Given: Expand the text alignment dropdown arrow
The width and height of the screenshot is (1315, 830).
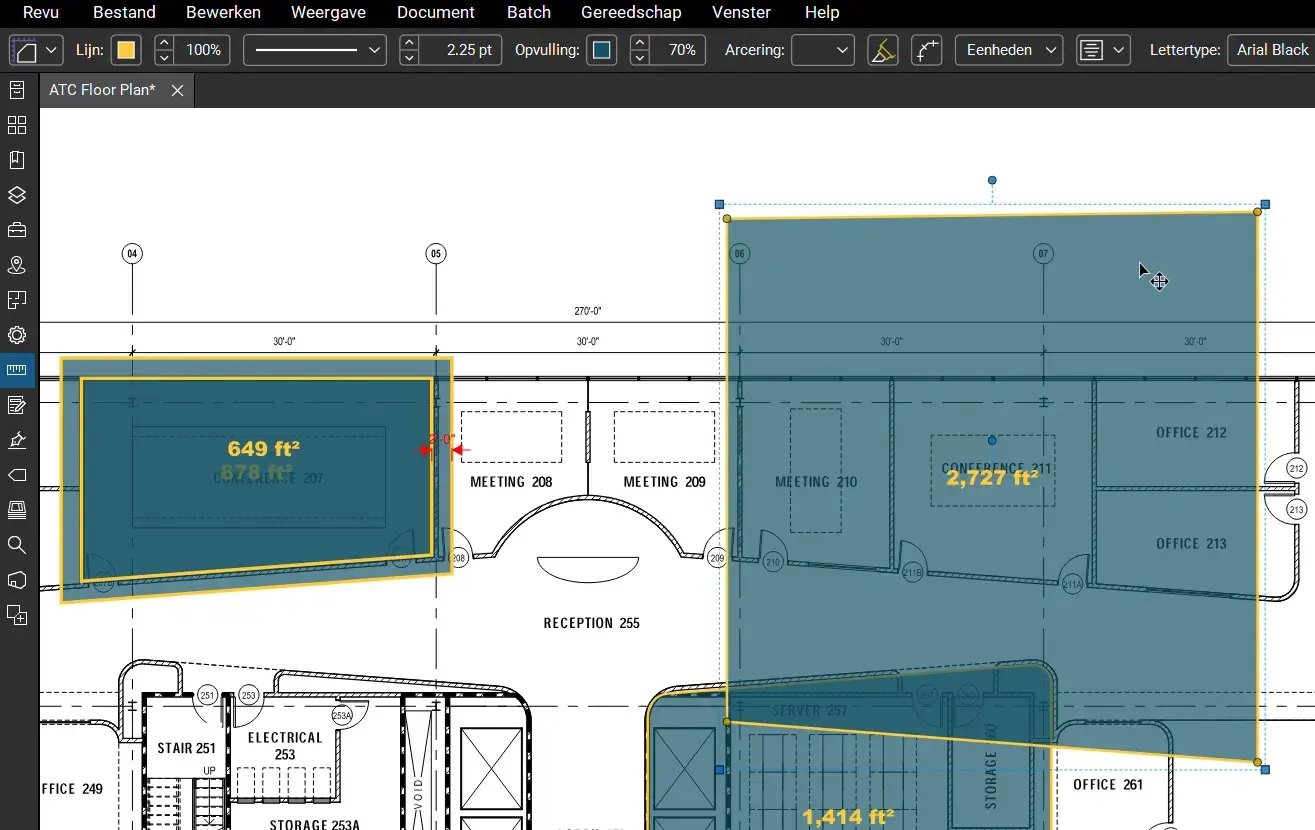Looking at the screenshot, I should pos(1118,50).
